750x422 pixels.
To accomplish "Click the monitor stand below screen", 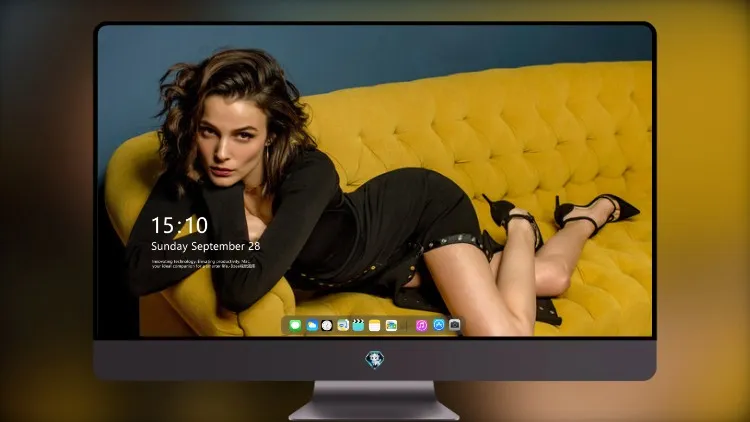I will point(374,401).
